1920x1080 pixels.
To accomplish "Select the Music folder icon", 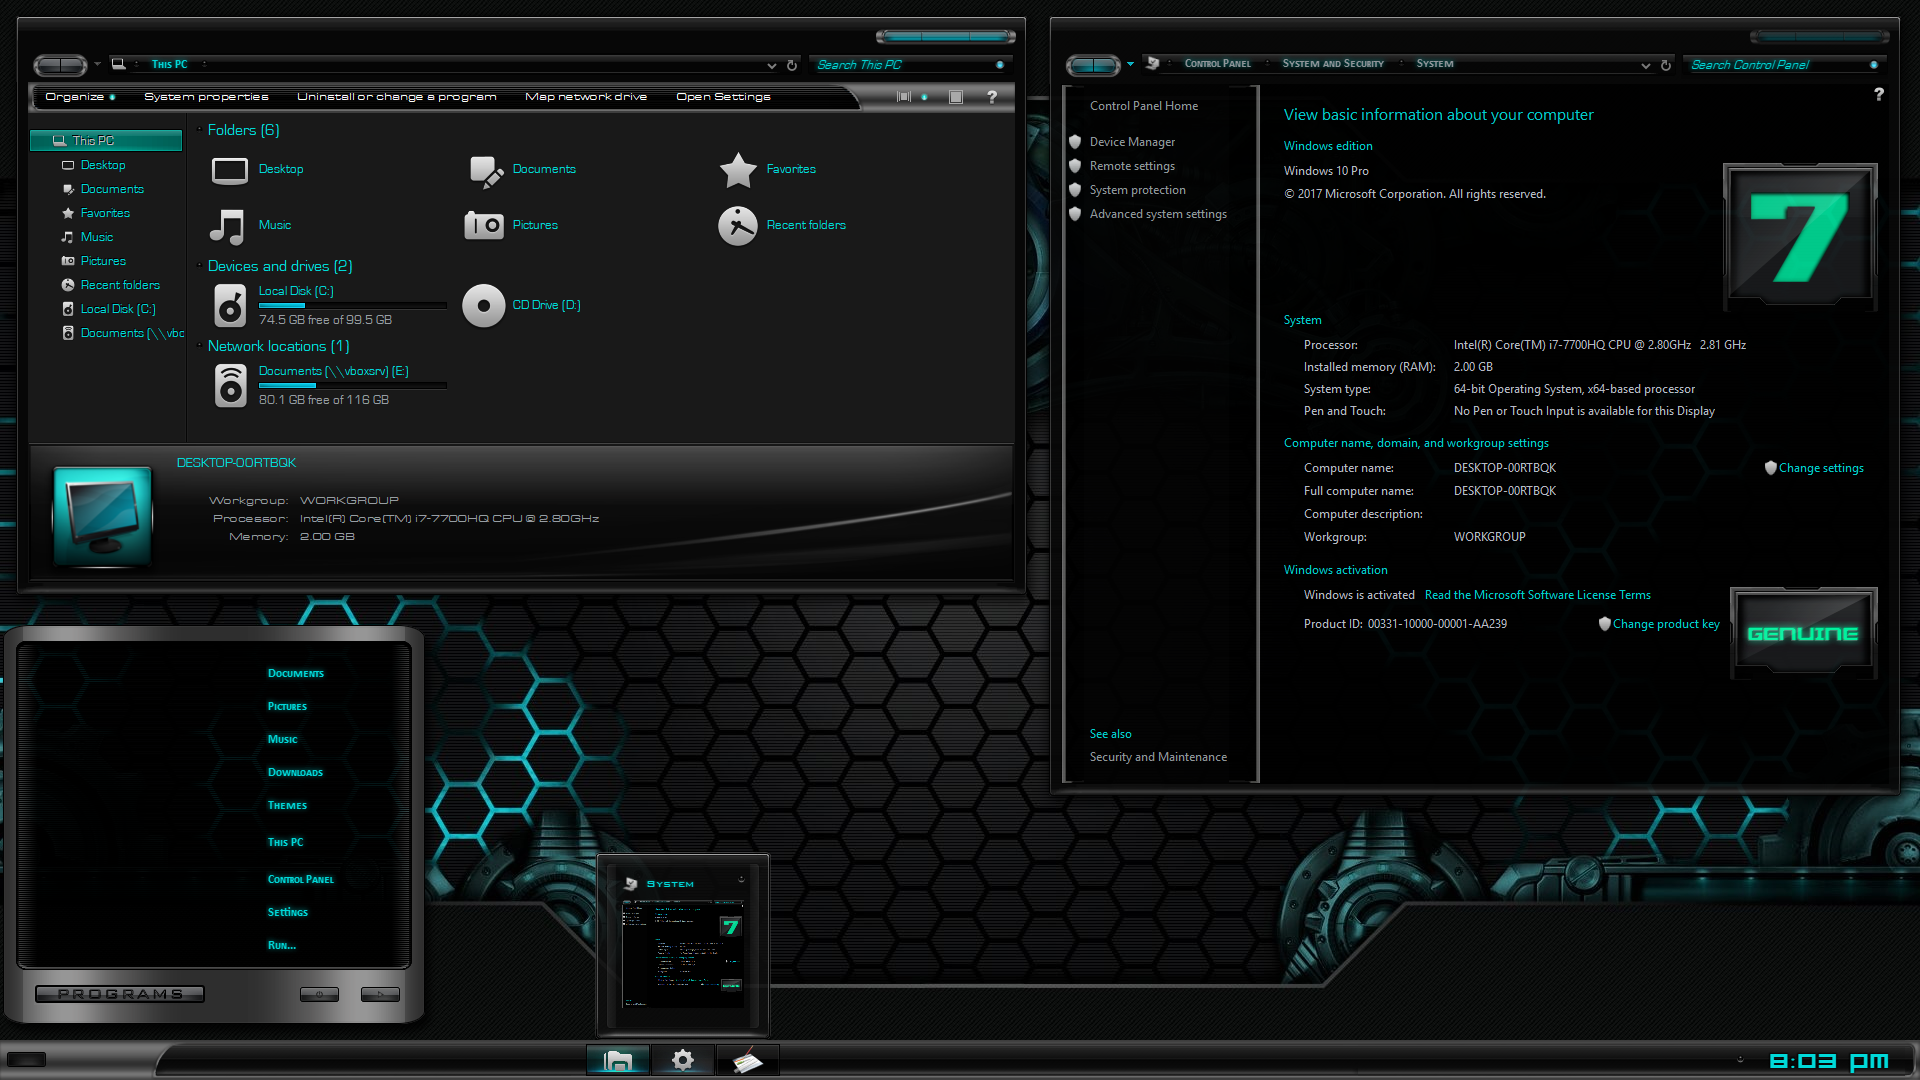I will click(x=228, y=225).
